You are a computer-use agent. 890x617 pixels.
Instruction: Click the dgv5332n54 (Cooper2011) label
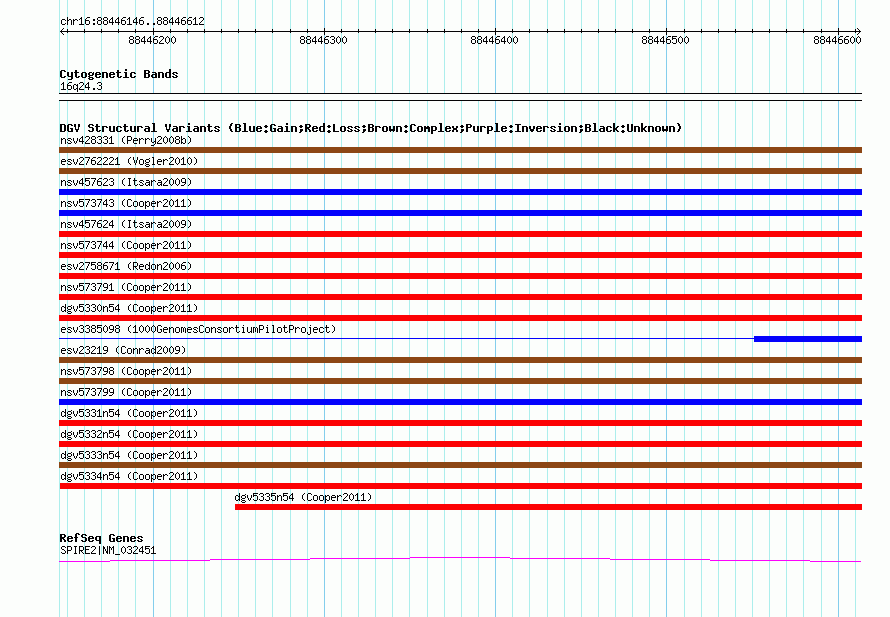click(129, 434)
